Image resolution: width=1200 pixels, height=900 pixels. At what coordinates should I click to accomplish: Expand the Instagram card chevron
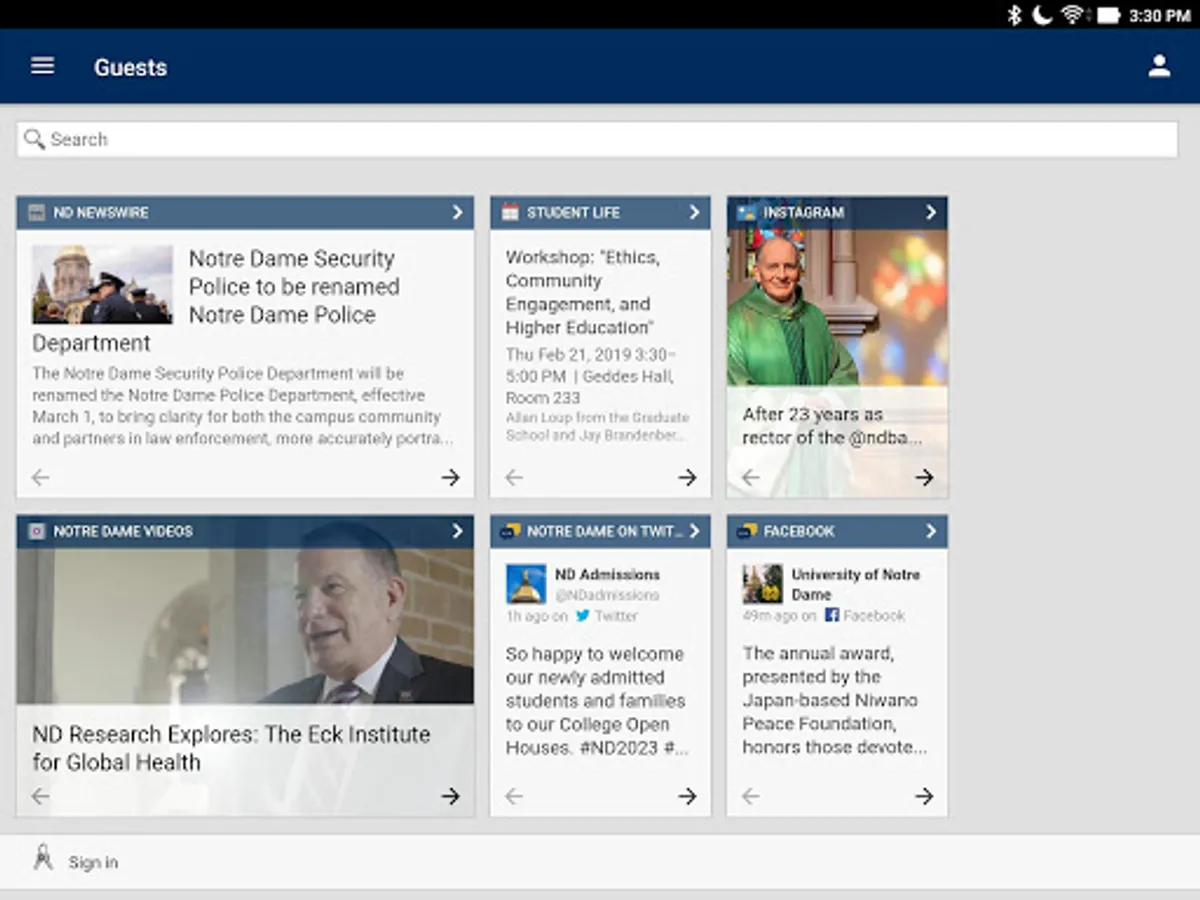[931, 212]
